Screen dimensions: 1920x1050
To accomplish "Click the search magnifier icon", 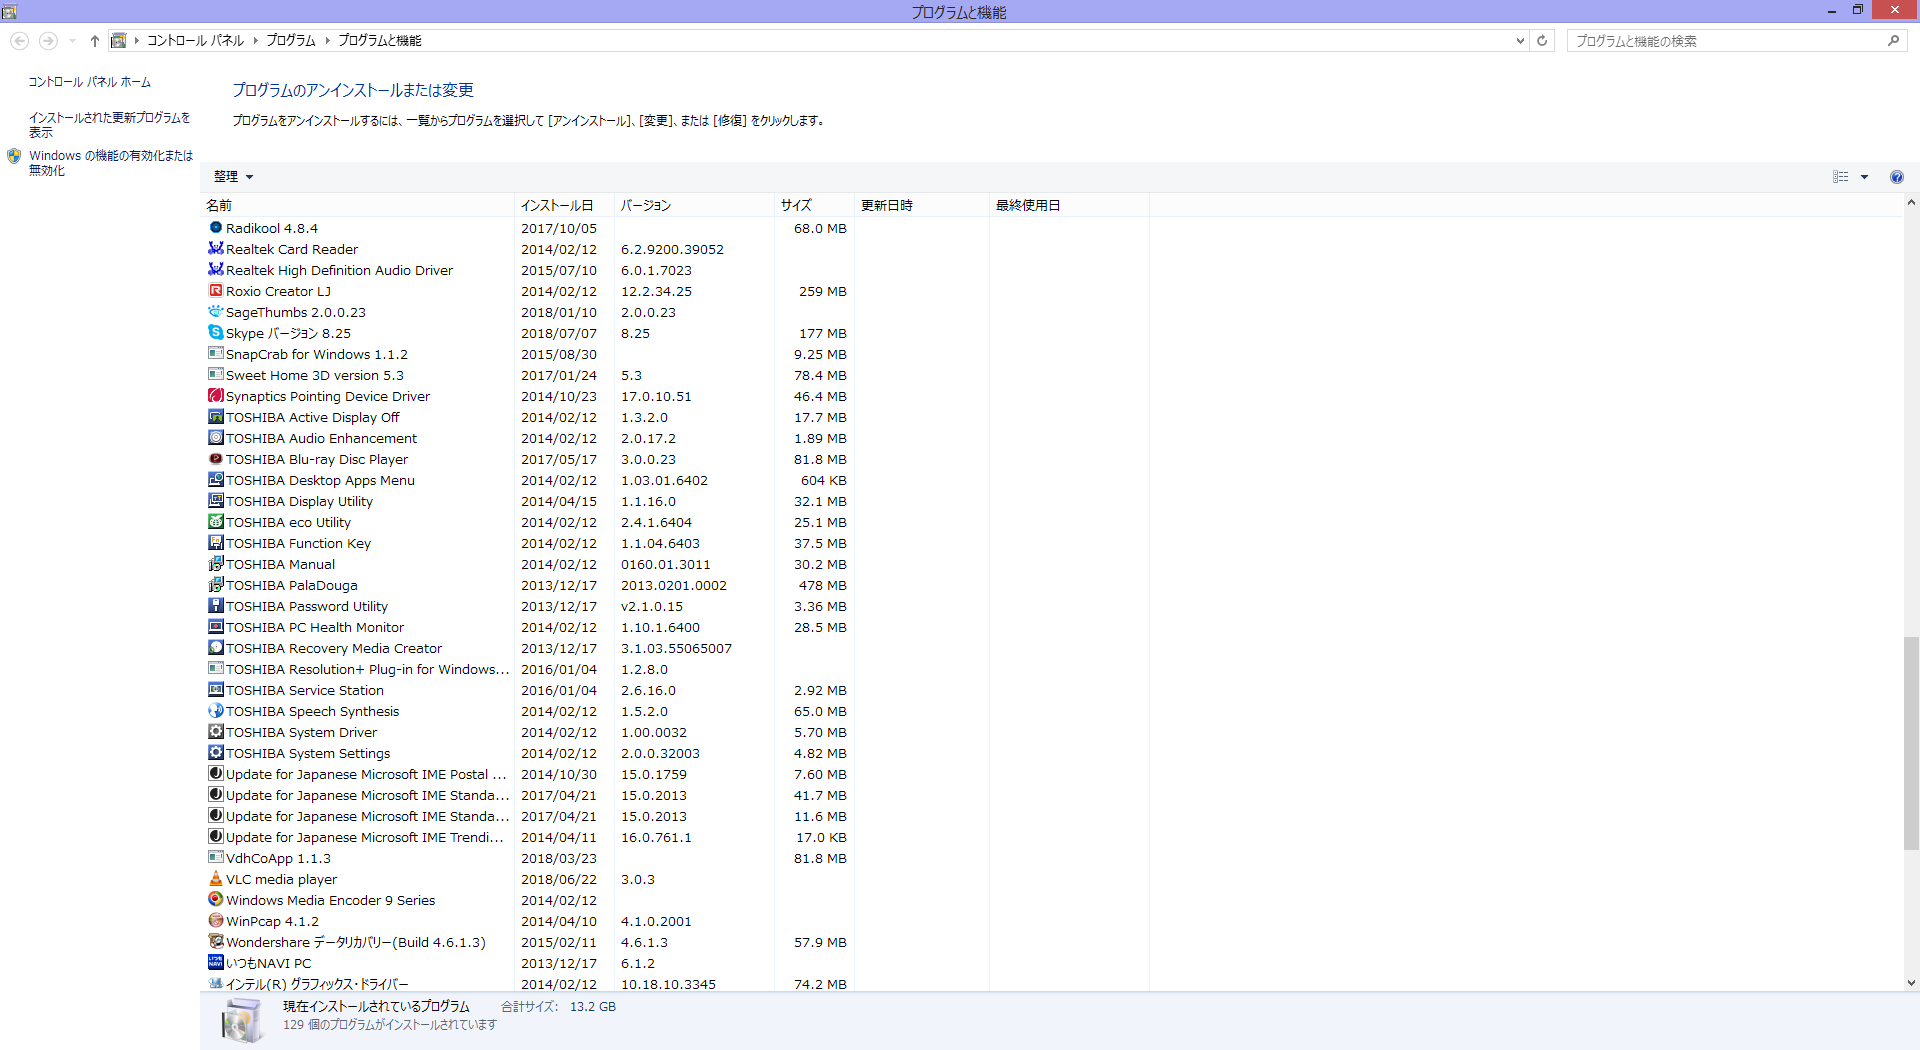I will click(x=1893, y=41).
